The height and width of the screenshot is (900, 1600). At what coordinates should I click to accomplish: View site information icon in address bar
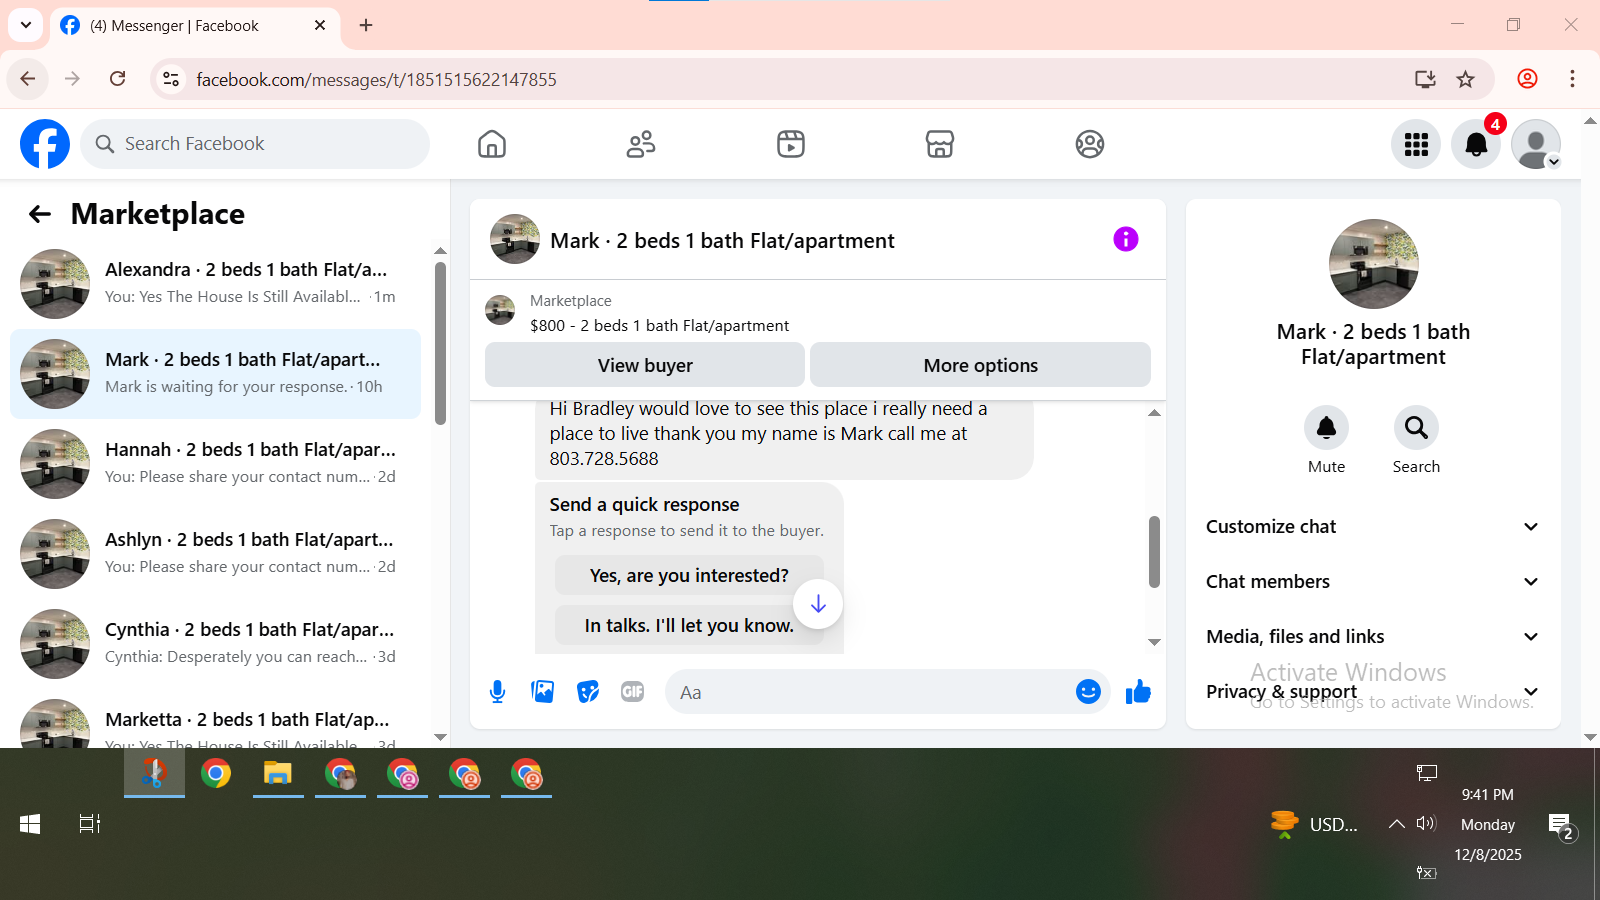[x=171, y=79]
